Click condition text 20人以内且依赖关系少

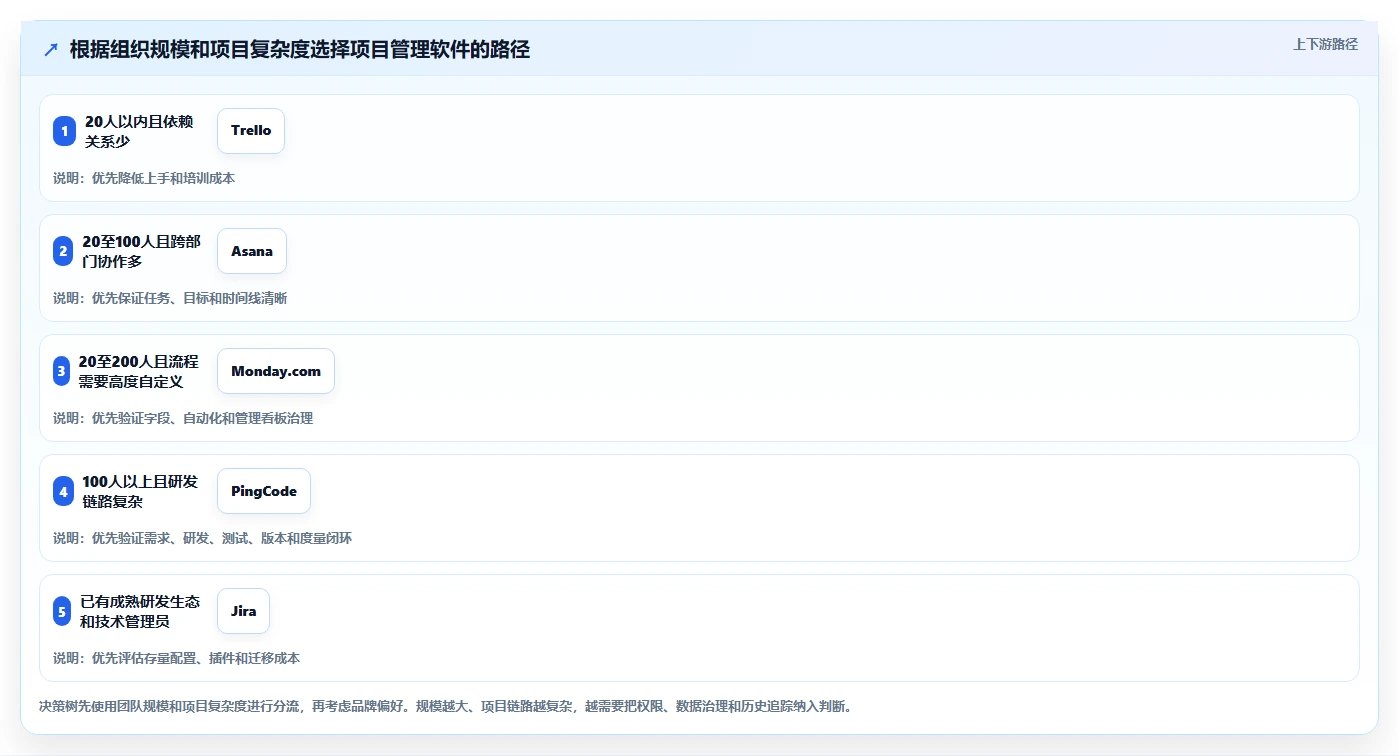pyautogui.click(x=139, y=131)
